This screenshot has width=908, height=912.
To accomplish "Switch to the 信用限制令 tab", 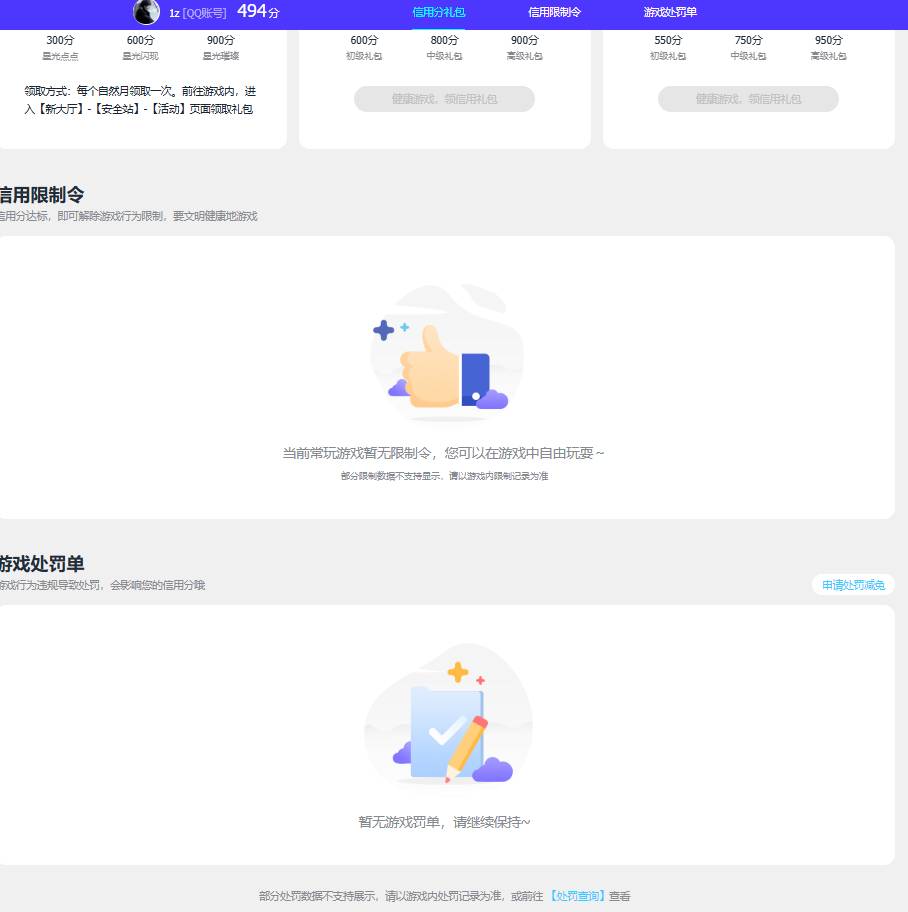I will 555,13.
